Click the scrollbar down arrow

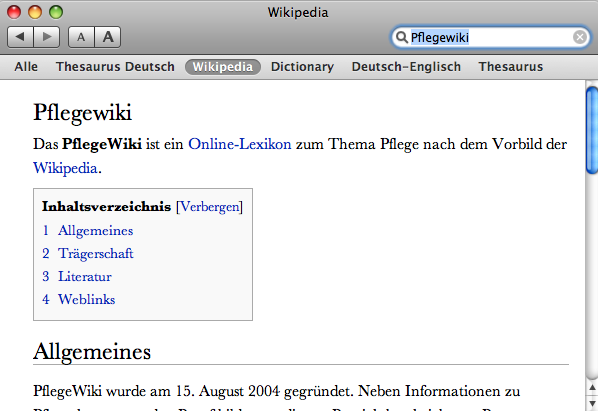pos(592,403)
